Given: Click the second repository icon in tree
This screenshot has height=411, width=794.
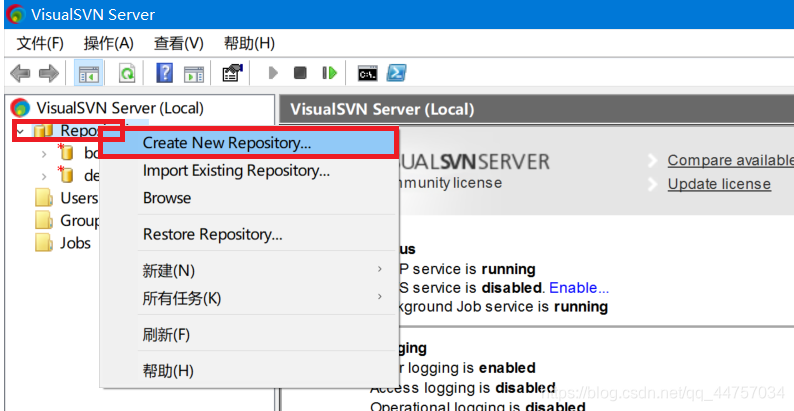Looking at the screenshot, I should [65, 175].
